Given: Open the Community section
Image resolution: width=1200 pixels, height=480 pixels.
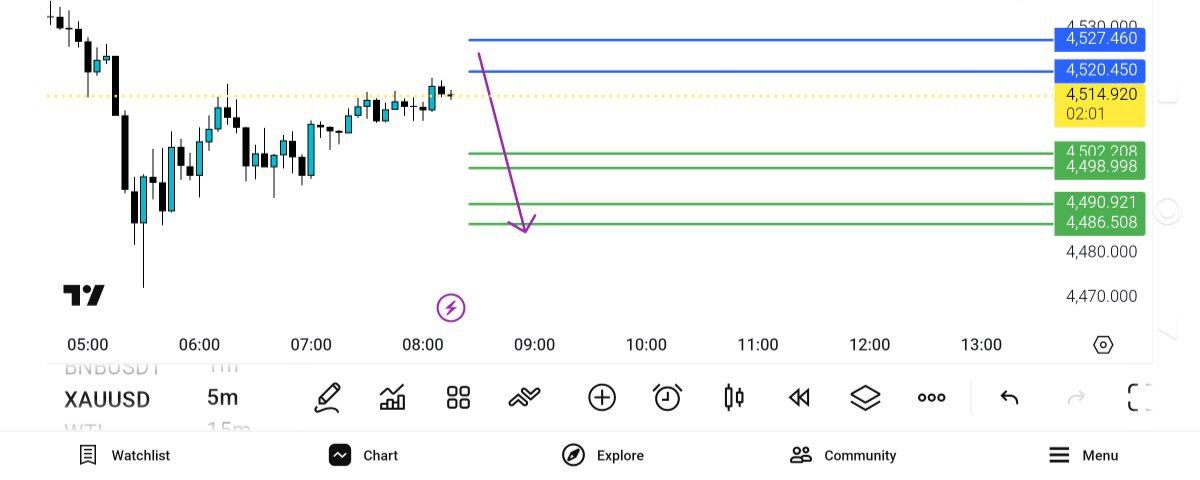Looking at the screenshot, I should [843, 455].
